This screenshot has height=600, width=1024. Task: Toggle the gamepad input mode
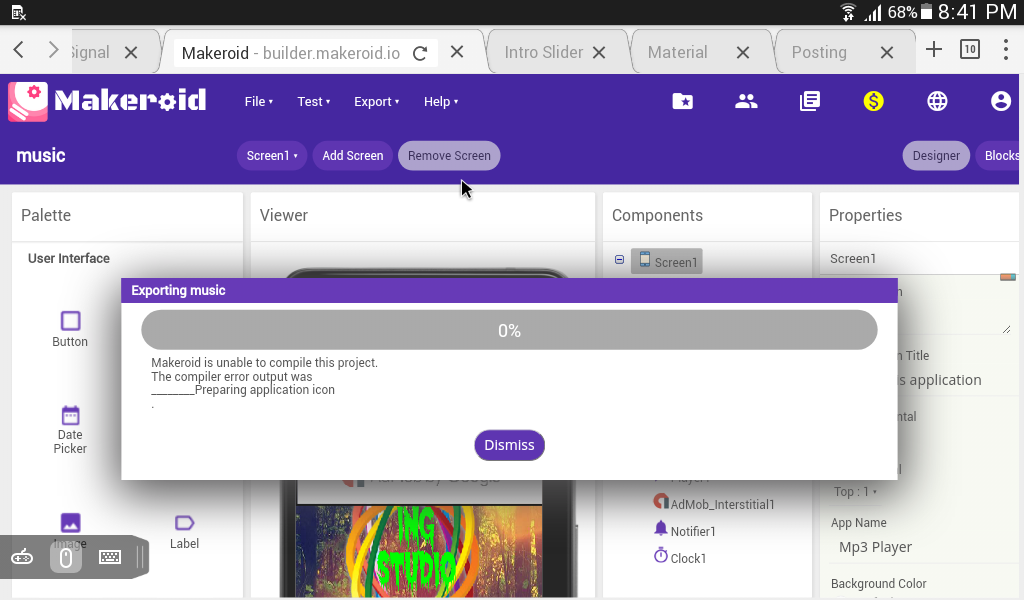(x=22, y=557)
